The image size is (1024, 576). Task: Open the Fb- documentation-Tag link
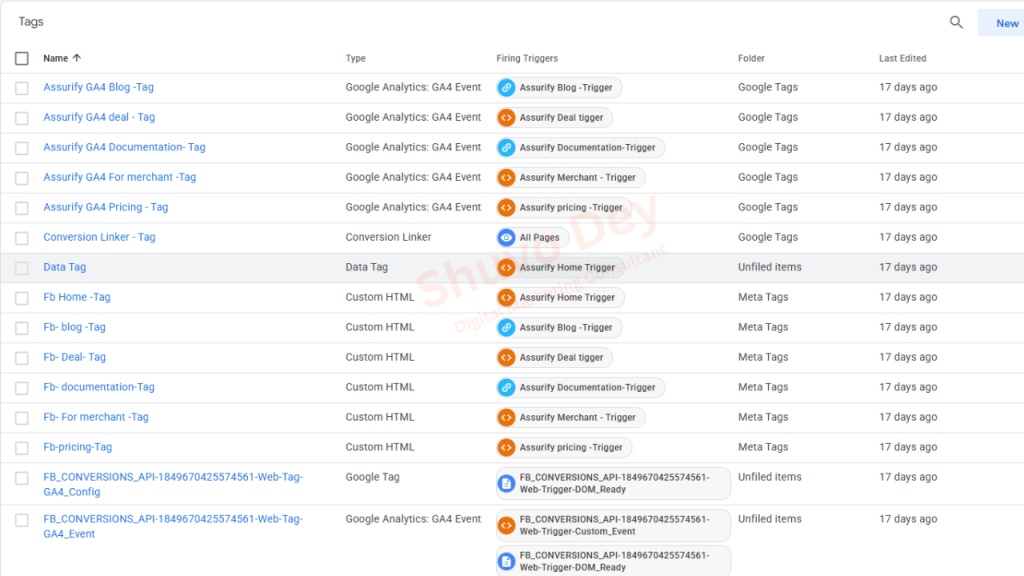point(99,387)
